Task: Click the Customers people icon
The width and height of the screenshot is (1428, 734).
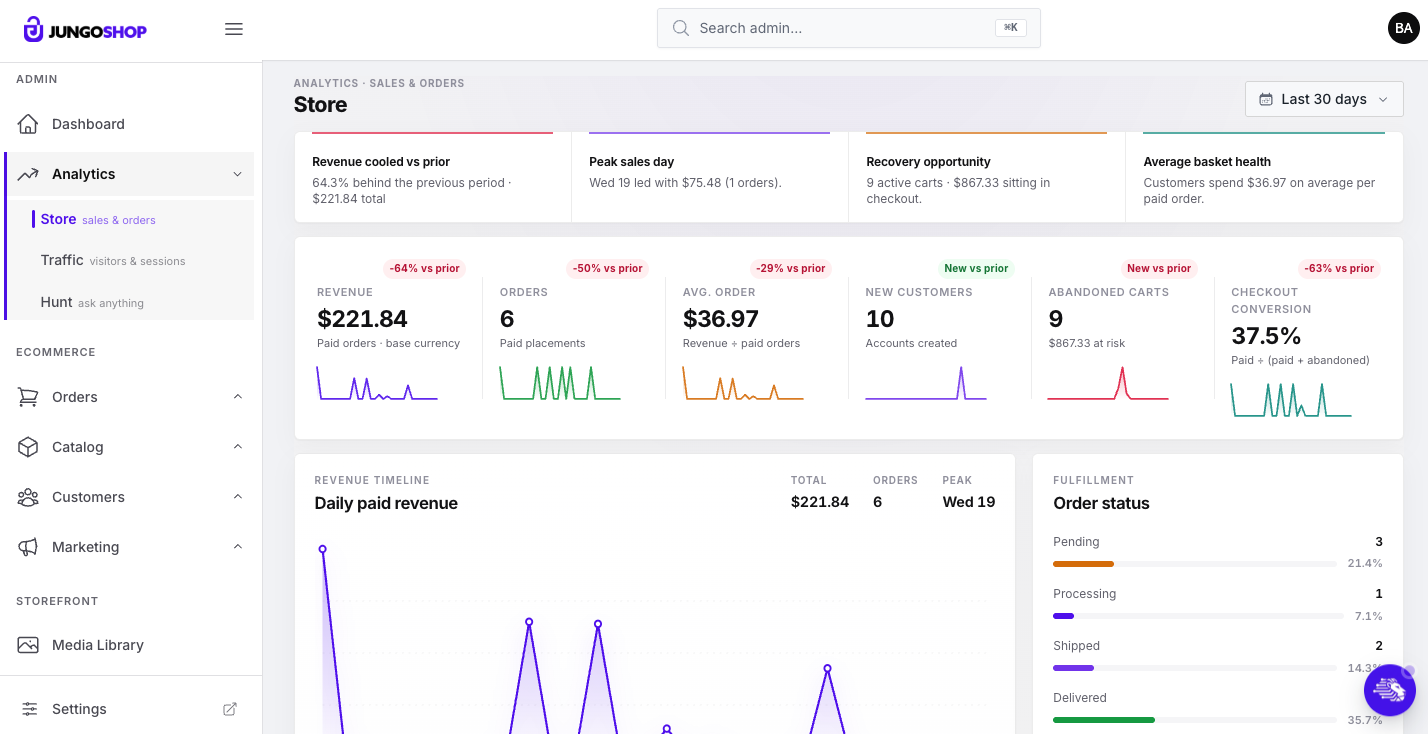Action: click(28, 497)
